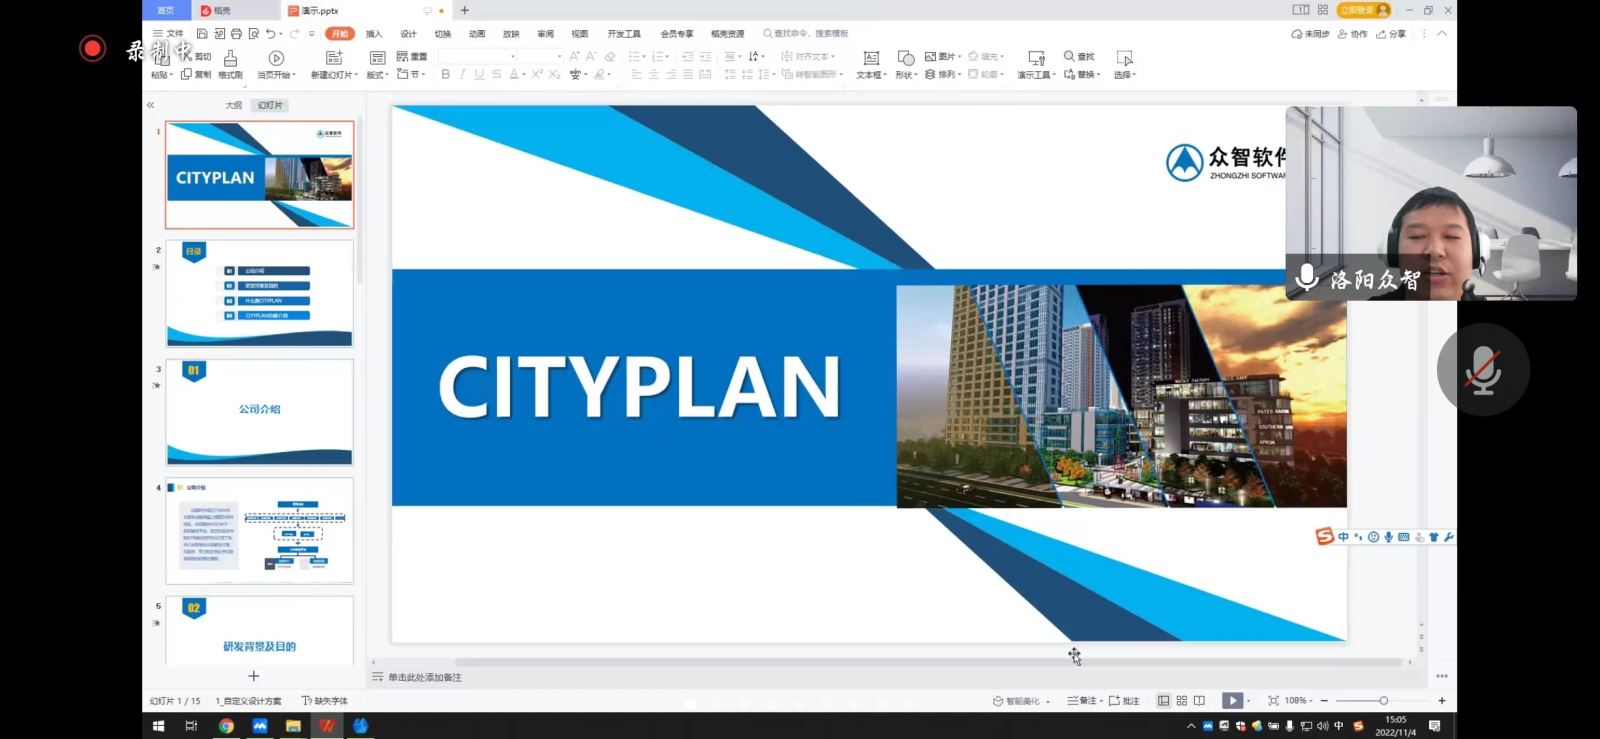1600x739 pixels.
Task: Open Google Chrome from the taskbar
Action: click(226, 726)
